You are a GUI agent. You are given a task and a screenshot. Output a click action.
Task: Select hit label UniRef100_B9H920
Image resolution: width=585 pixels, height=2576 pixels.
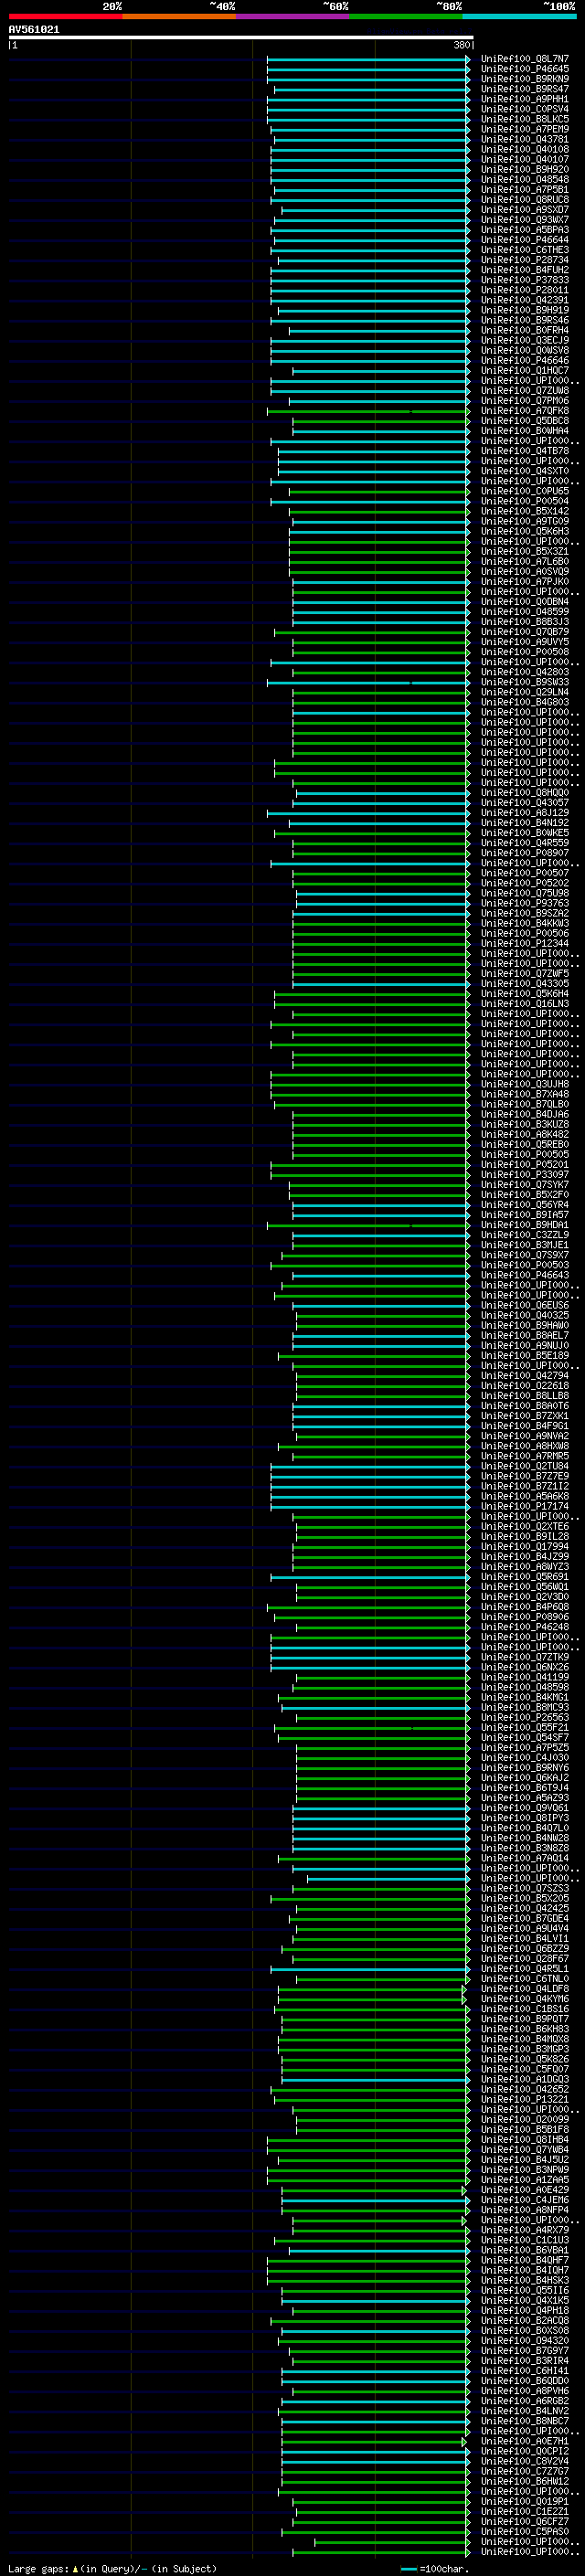click(x=525, y=169)
